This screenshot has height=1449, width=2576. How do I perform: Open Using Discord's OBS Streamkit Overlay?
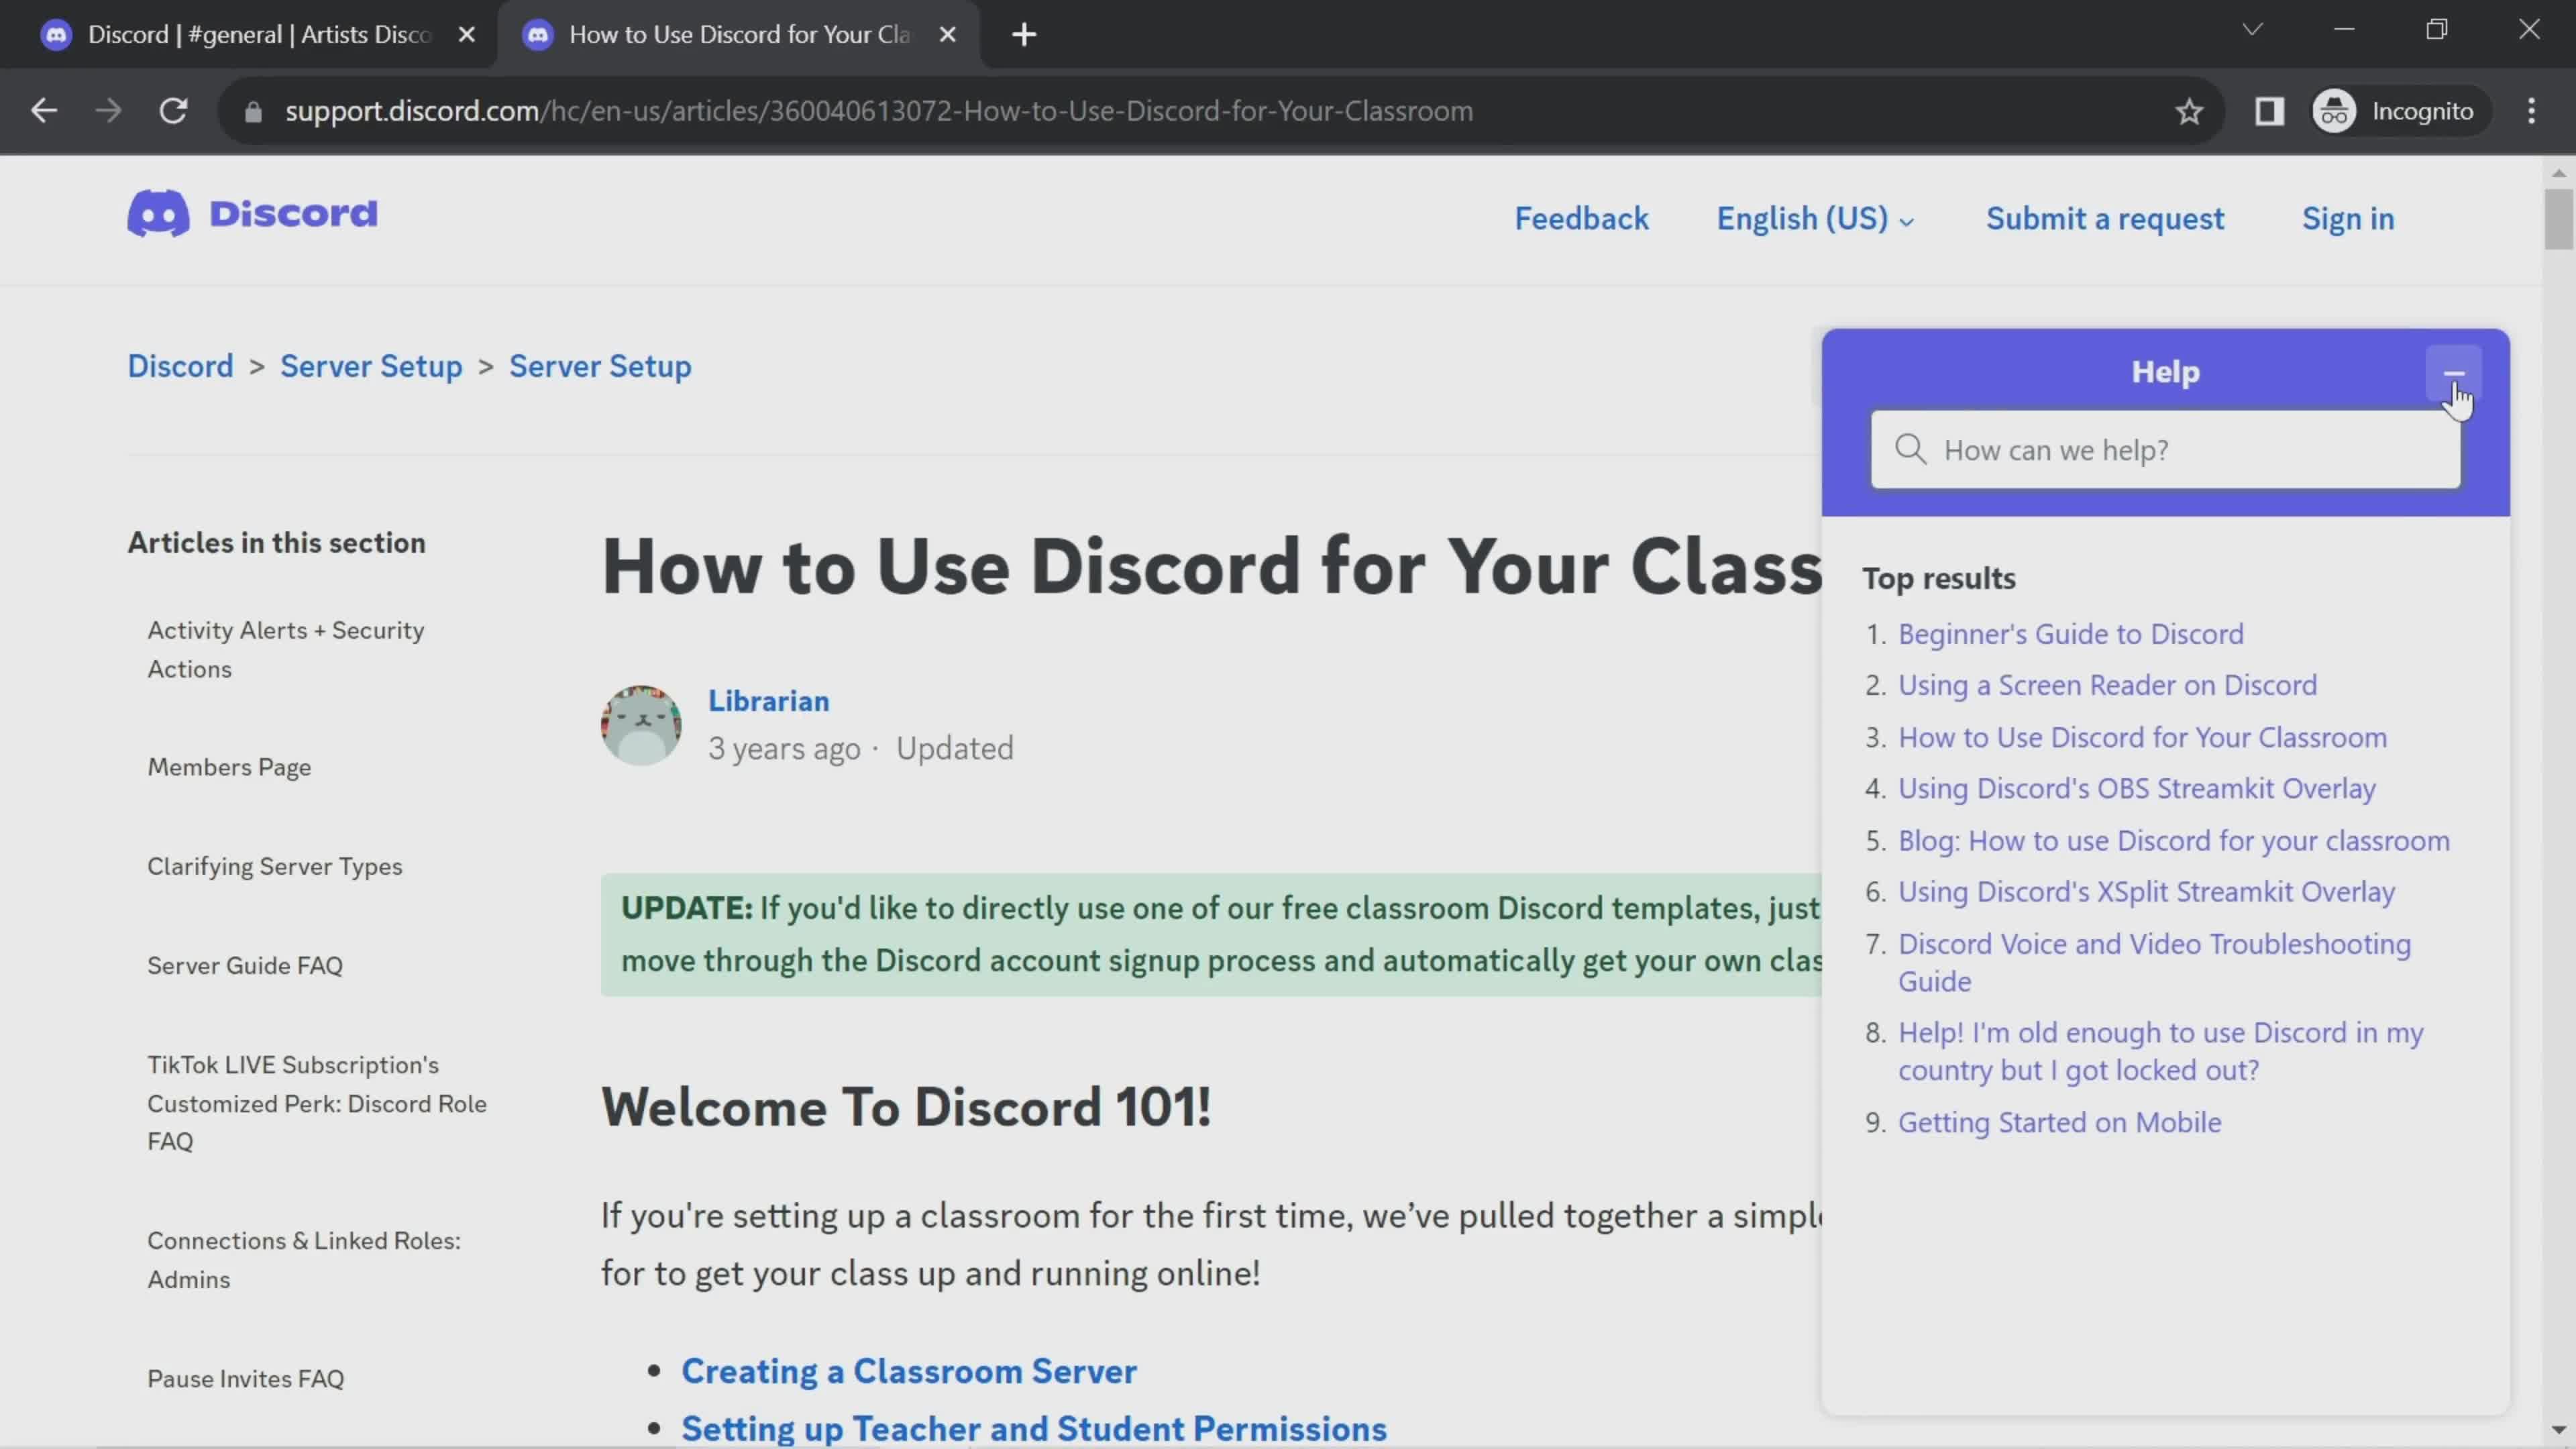pyautogui.click(x=2137, y=788)
